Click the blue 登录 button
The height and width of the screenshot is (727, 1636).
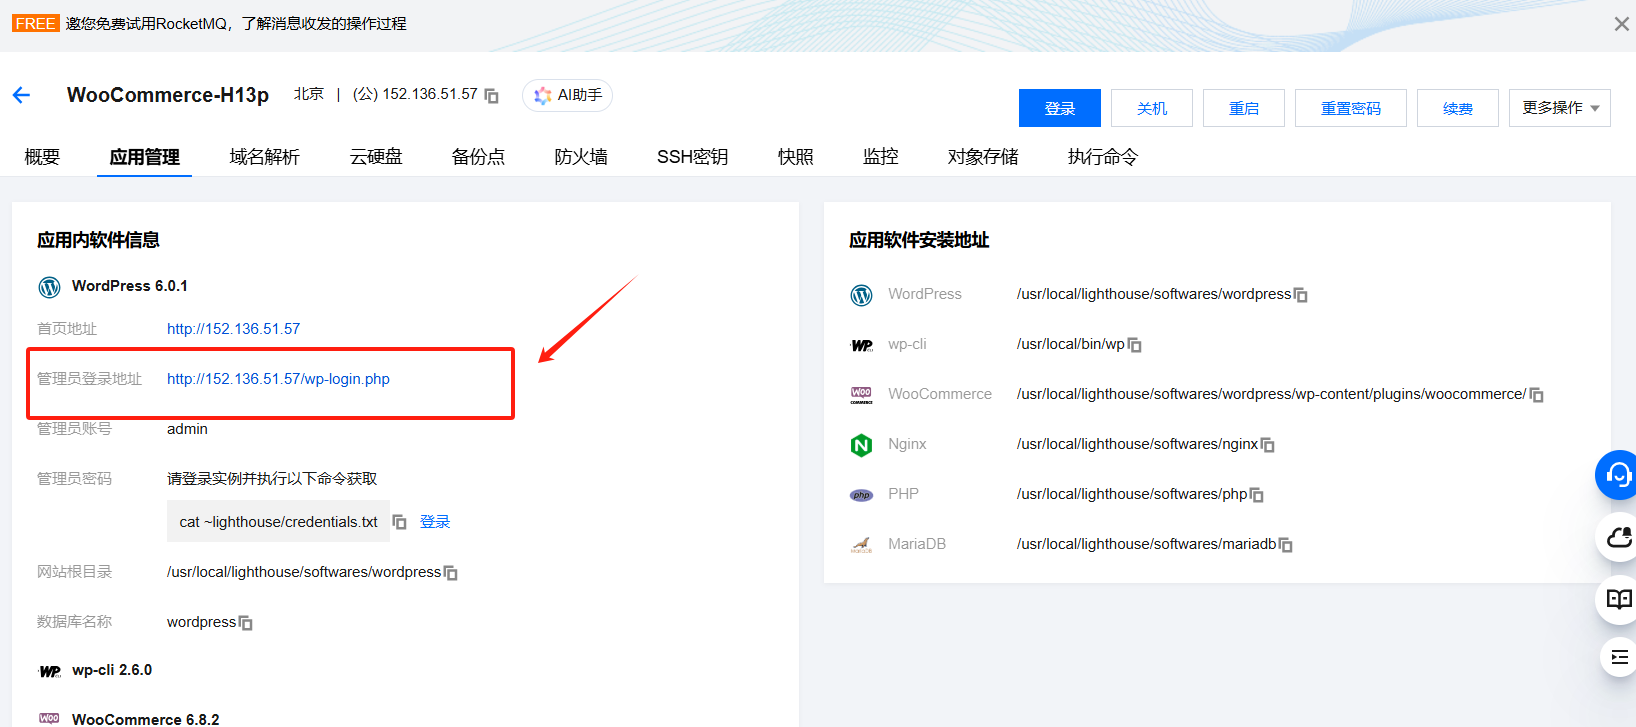pyautogui.click(x=1060, y=108)
